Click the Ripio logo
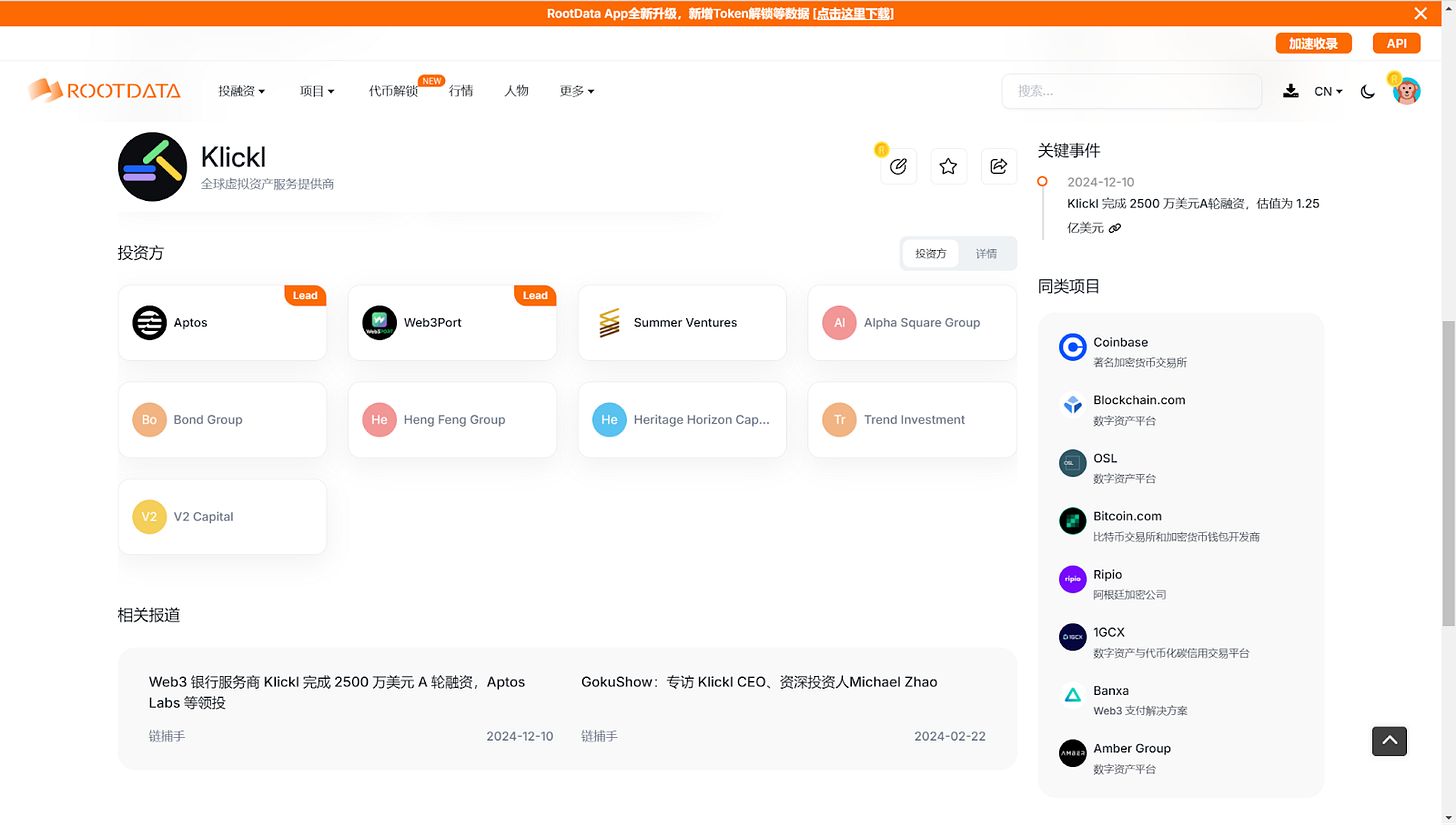The width and height of the screenshot is (1456, 825). tap(1072, 579)
